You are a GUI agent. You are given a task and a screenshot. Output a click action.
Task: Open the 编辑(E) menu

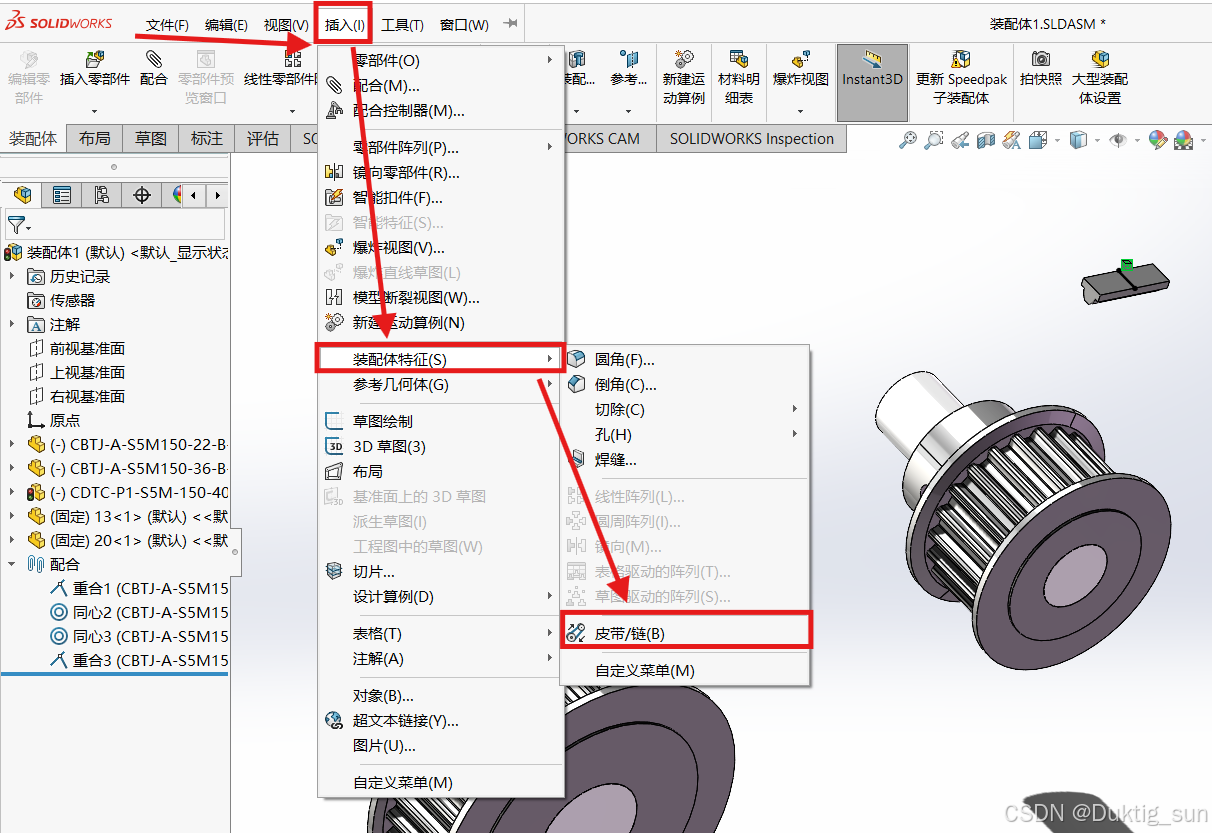click(x=226, y=25)
